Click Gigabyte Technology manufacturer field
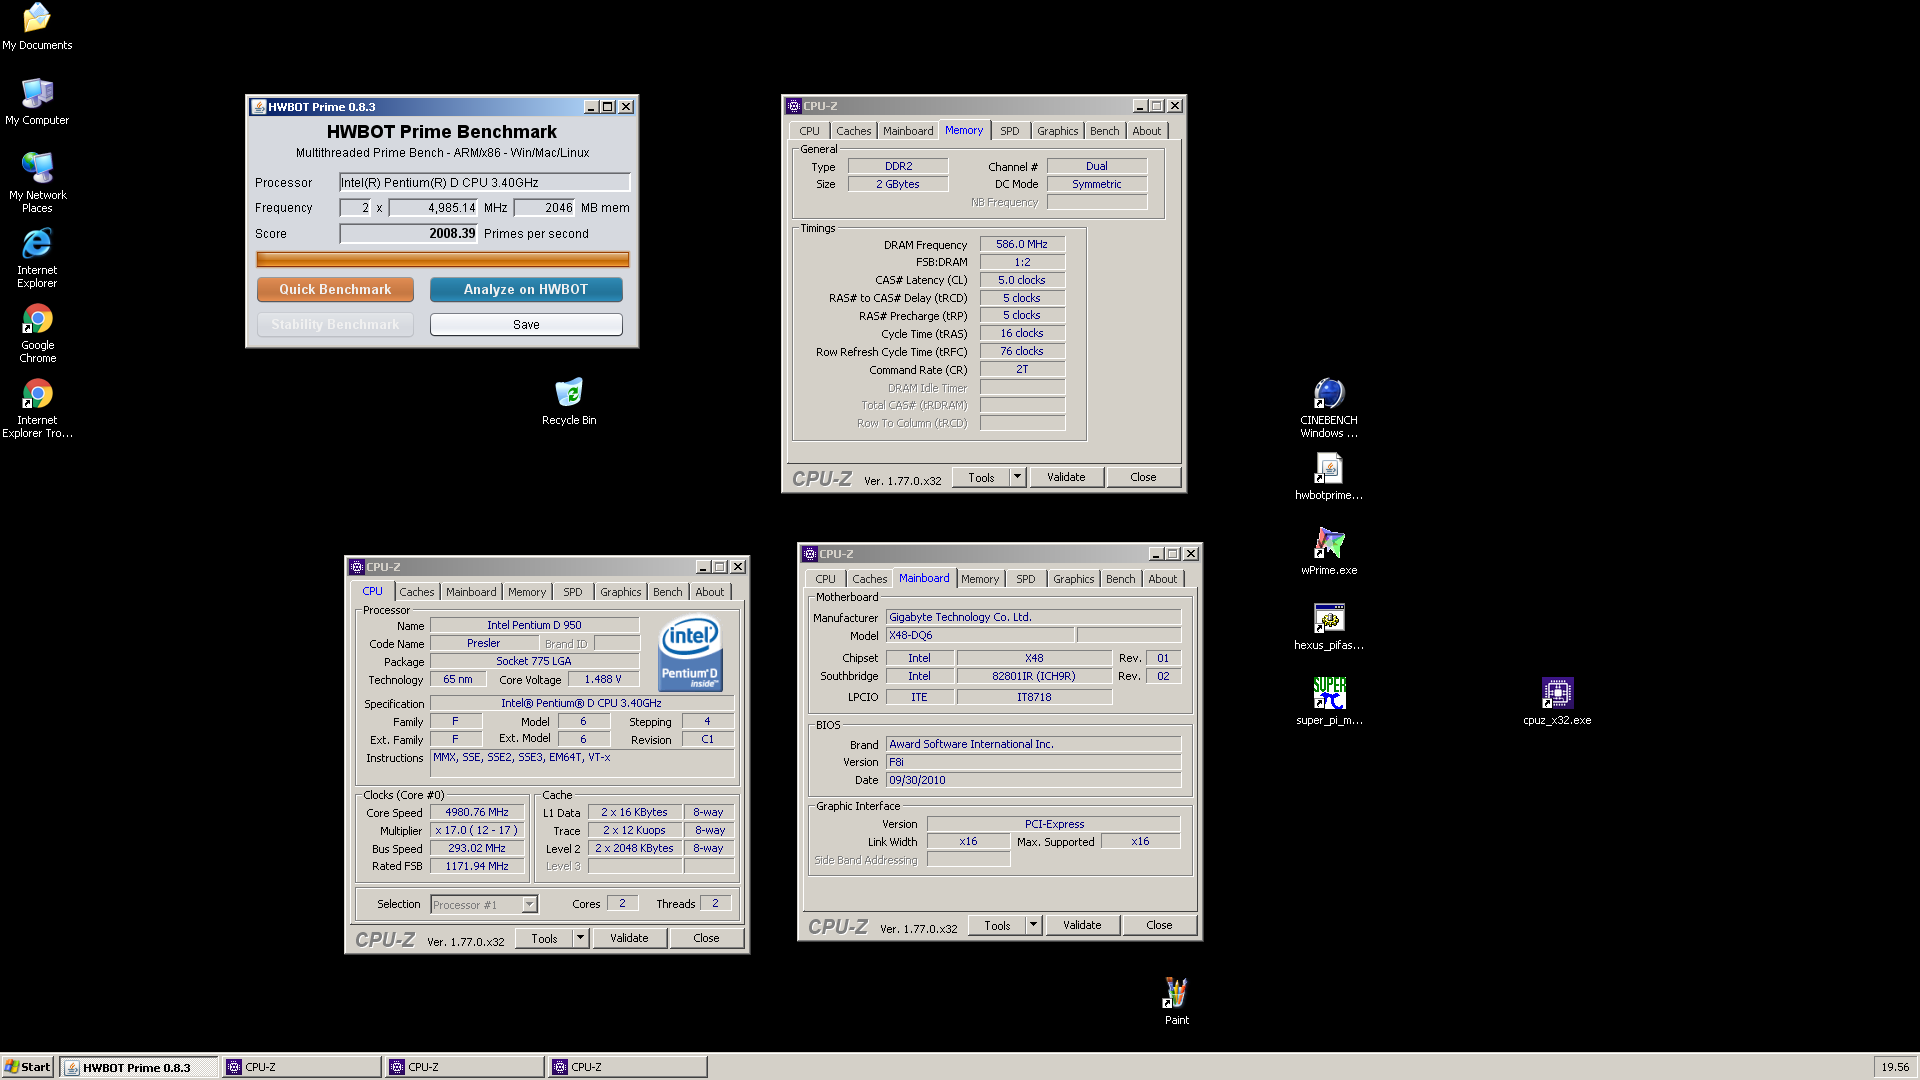This screenshot has width=1920, height=1080. point(1033,617)
